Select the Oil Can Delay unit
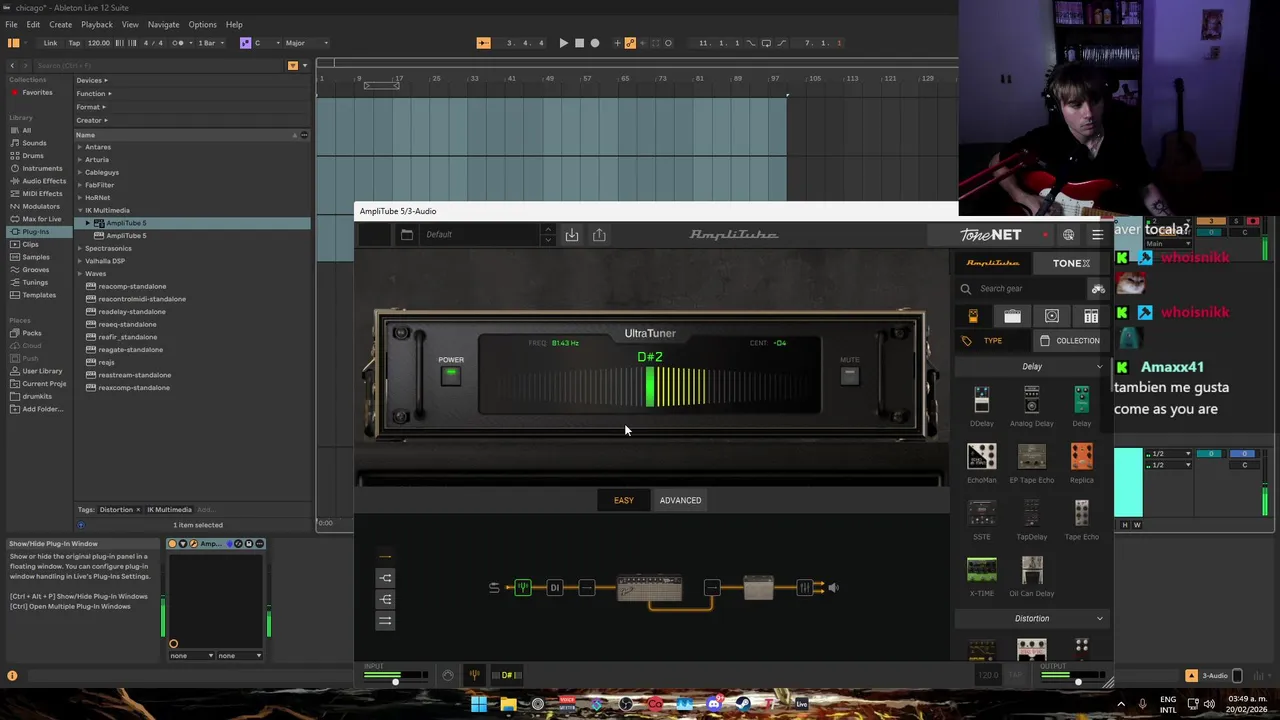Image resolution: width=1280 pixels, height=720 pixels. click(x=1031, y=571)
